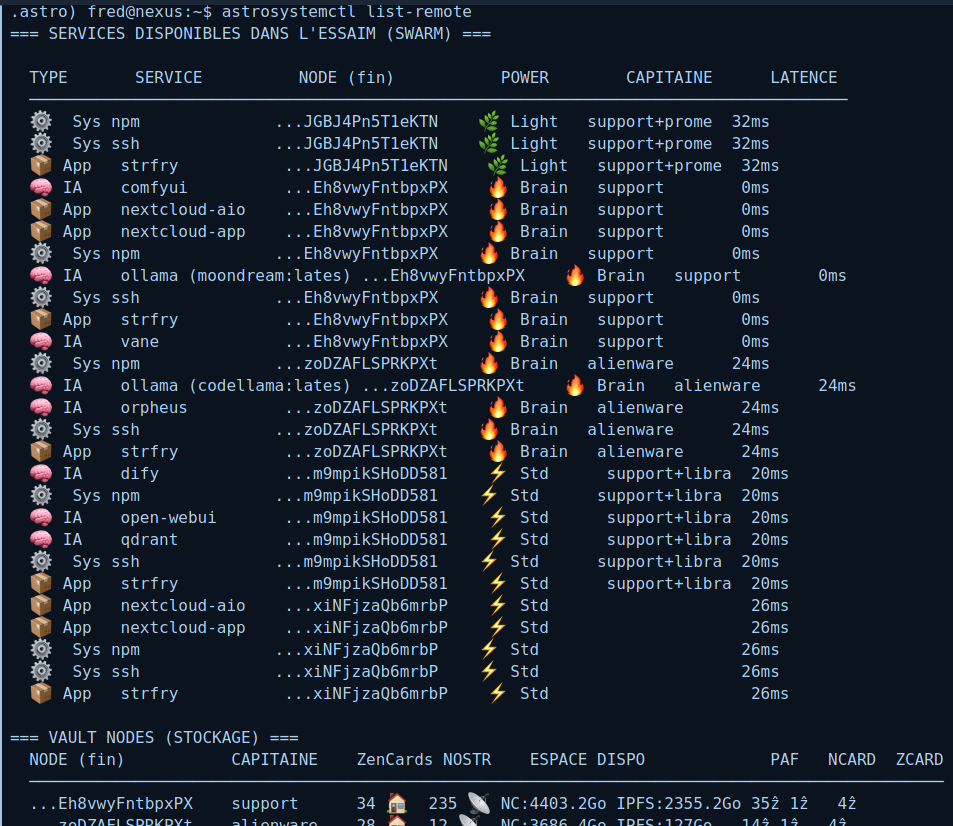This screenshot has height=826, width=953.
Task: Click the satellite dish icon next to 235
Action: point(476,803)
